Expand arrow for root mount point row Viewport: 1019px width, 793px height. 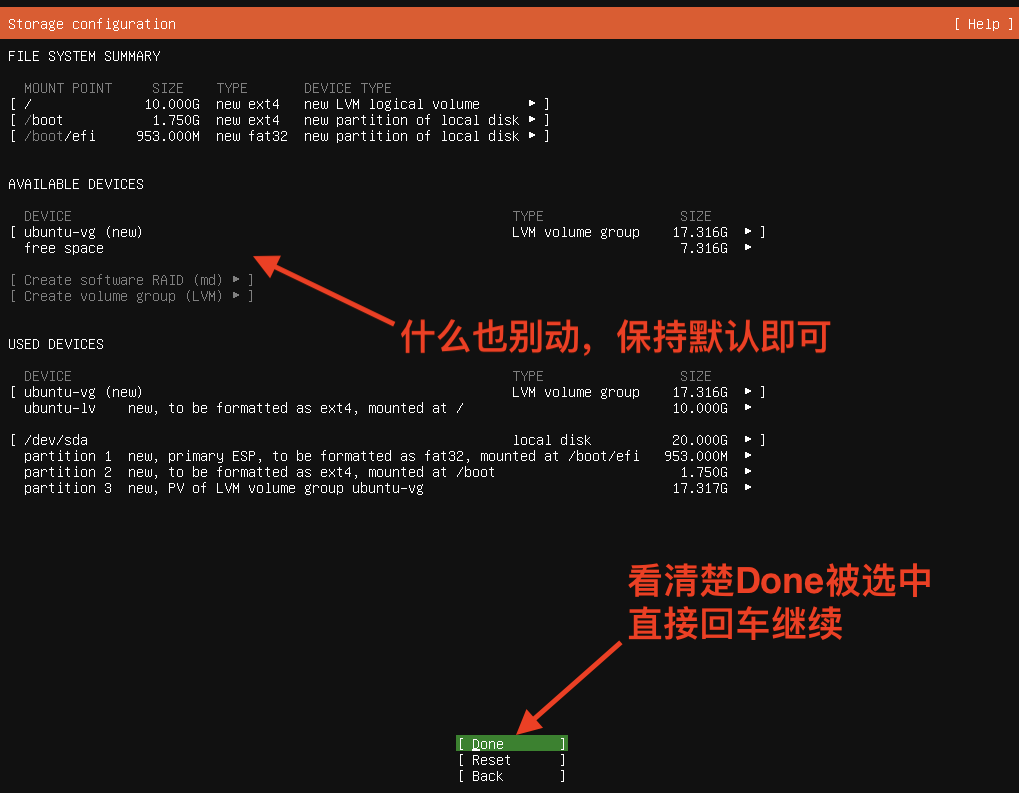coord(532,103)
